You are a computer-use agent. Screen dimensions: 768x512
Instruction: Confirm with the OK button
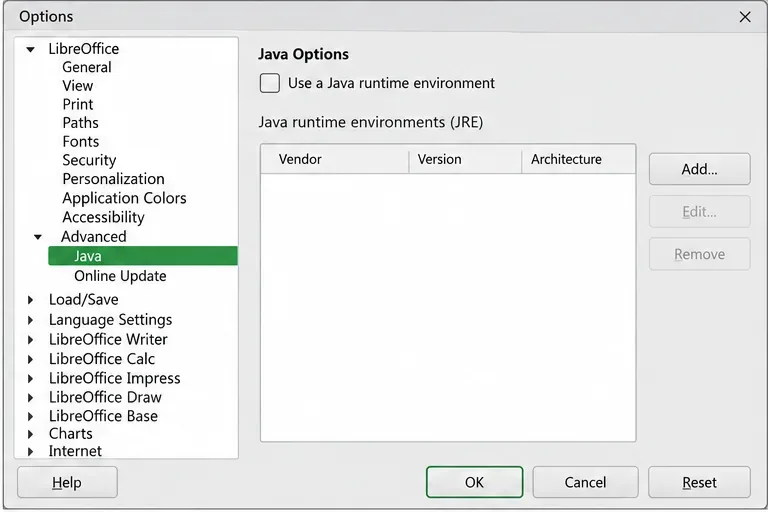point(474,483)
